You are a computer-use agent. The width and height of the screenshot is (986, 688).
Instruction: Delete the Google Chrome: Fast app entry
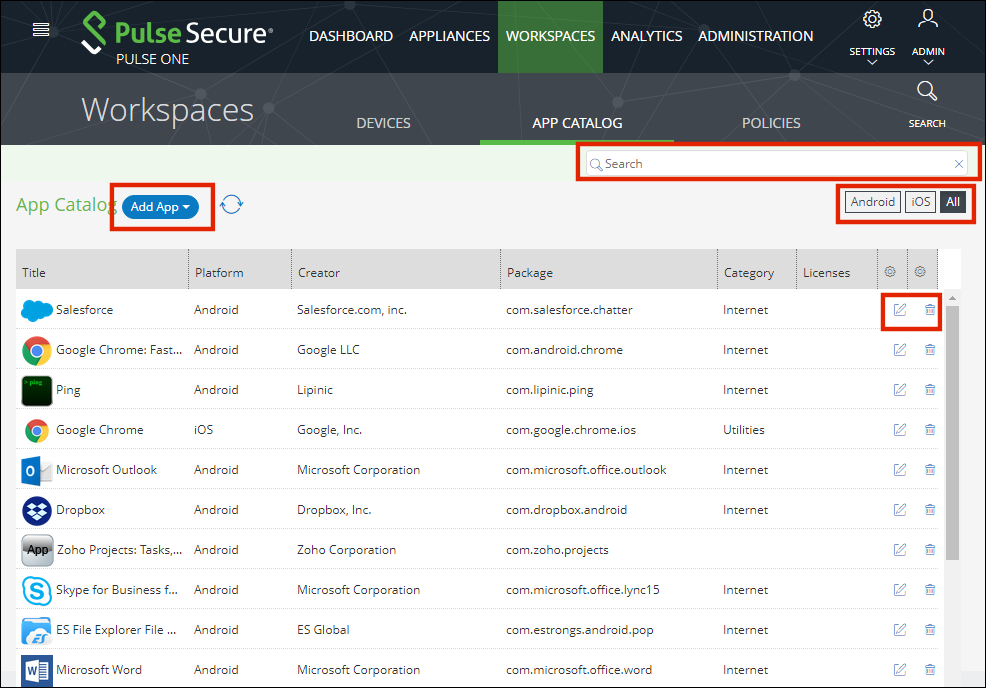pos(929,350)
